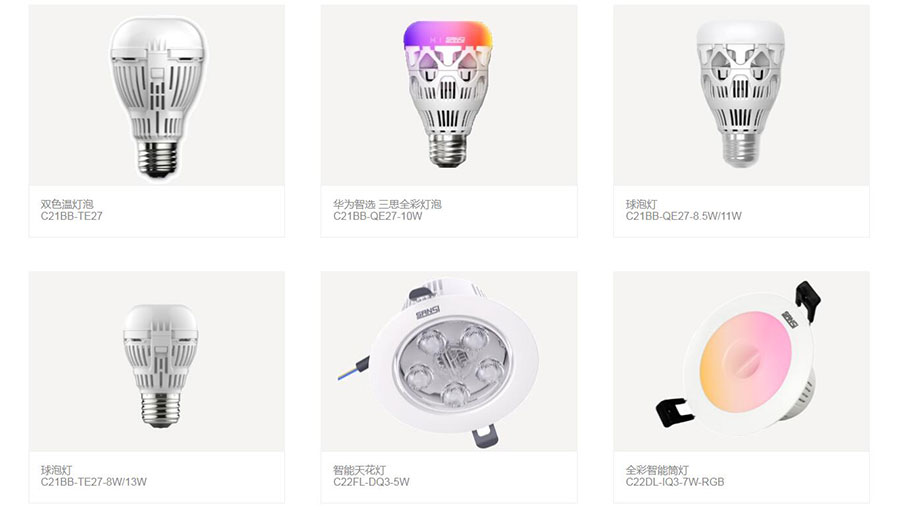Click the C21BB-TE27-8W/13W model number
Screen dimensions: 900x510
pyautogui.click(x=94, y=482)
